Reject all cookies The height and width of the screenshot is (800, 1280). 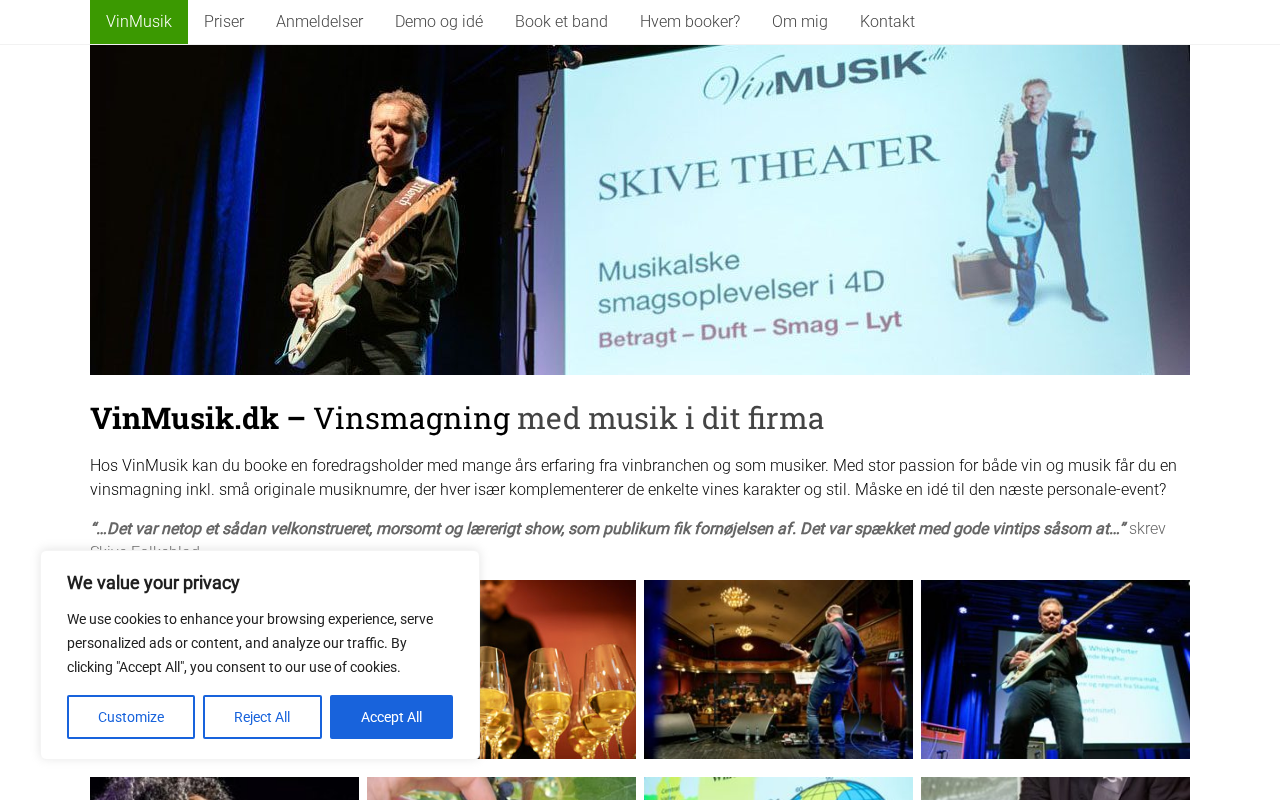[262, 717]
